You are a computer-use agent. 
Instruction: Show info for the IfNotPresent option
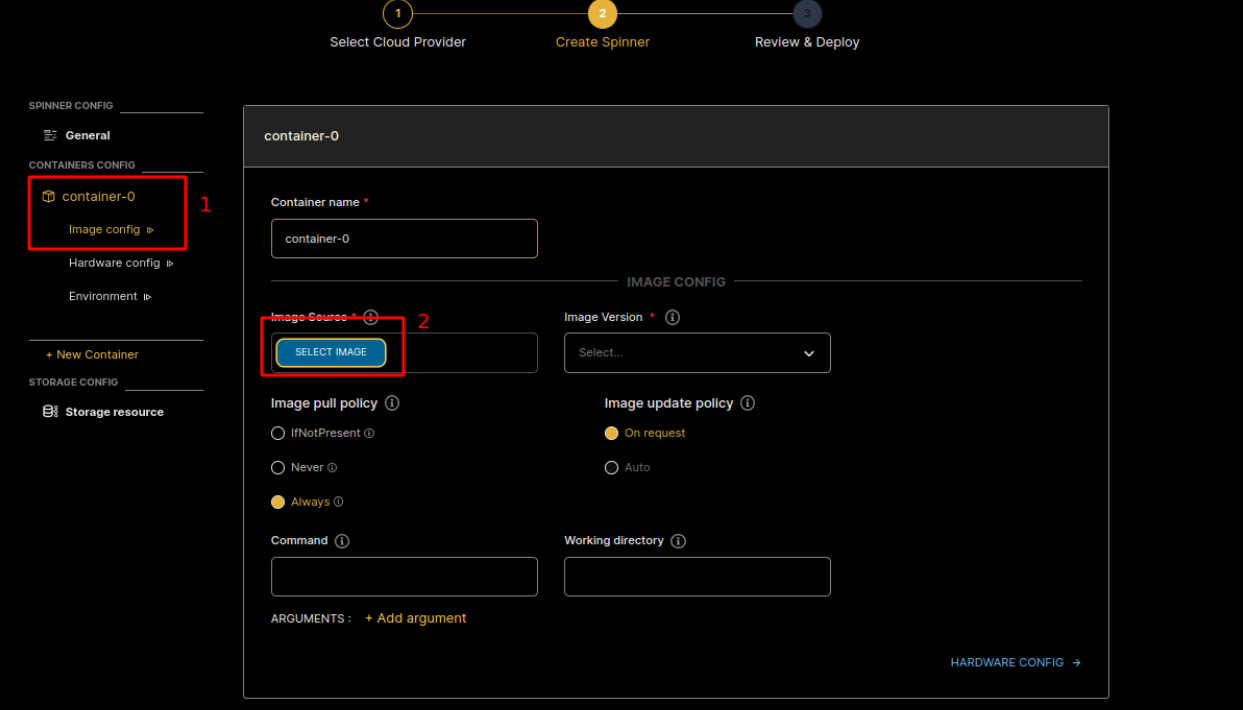(369, 434)
